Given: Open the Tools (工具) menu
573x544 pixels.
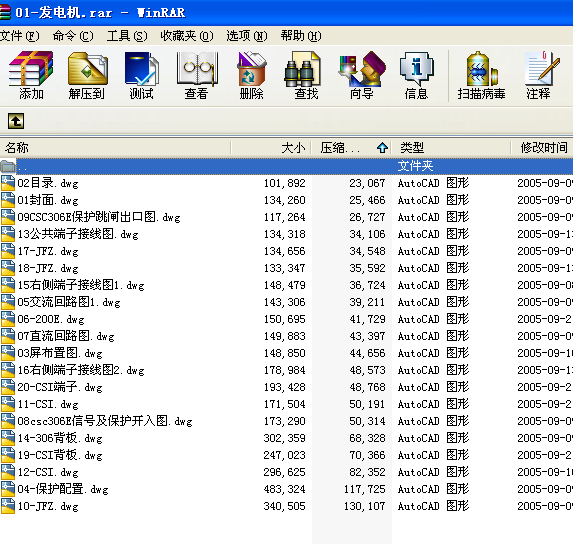Looking at the screenshot, I should [x=127, y=36].
